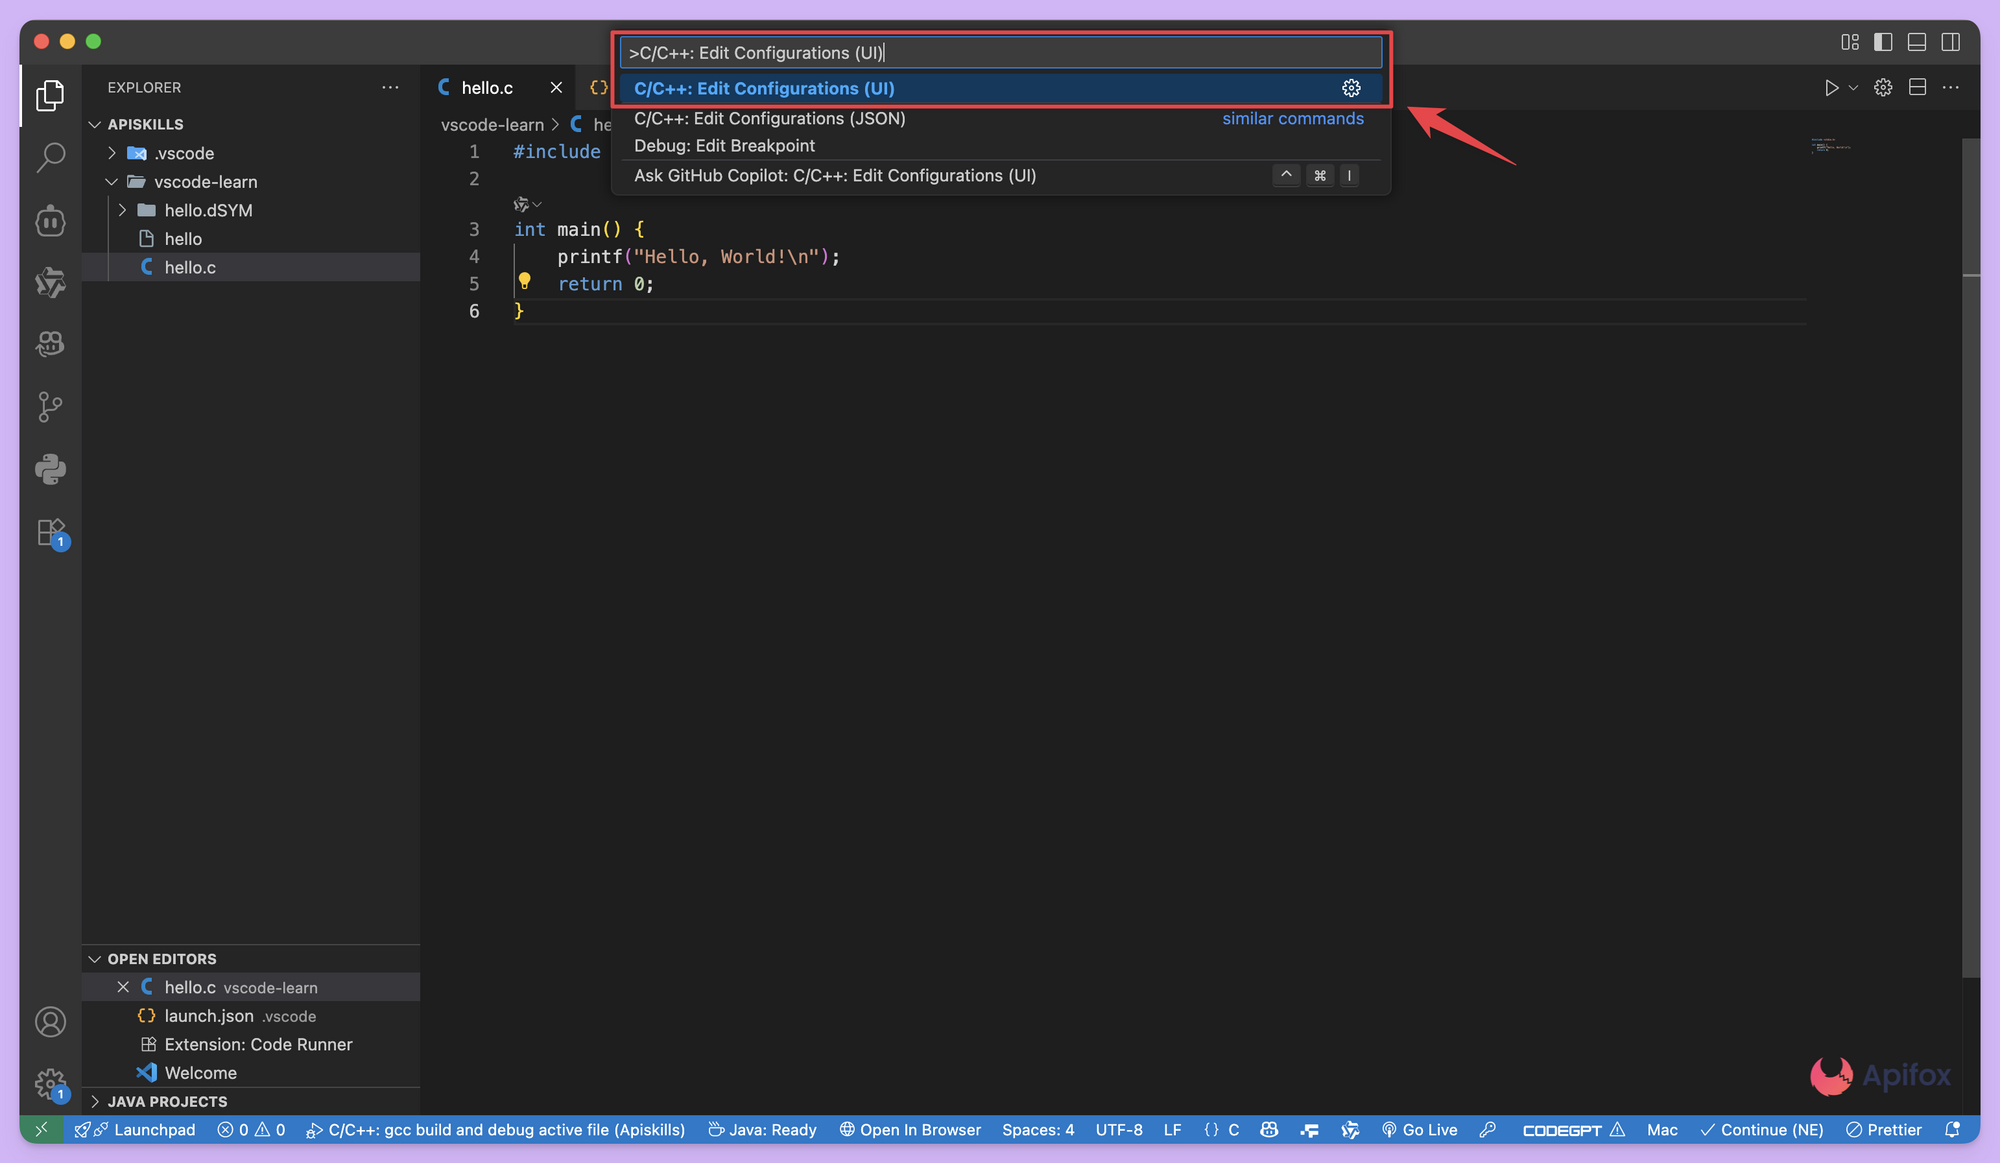Open the Extensions view in the Activity Bar
Screen dimensions: 2000x1163
point(50,533)
